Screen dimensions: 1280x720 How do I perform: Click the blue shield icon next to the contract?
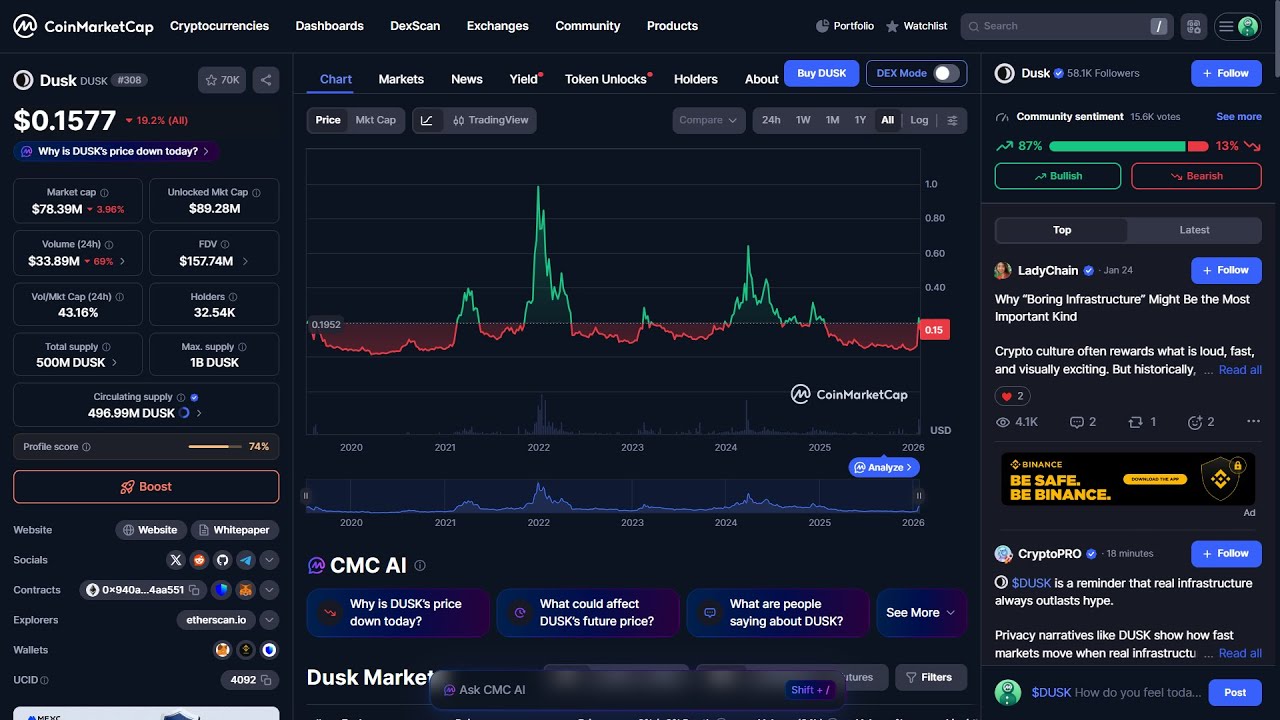point(221,590)
